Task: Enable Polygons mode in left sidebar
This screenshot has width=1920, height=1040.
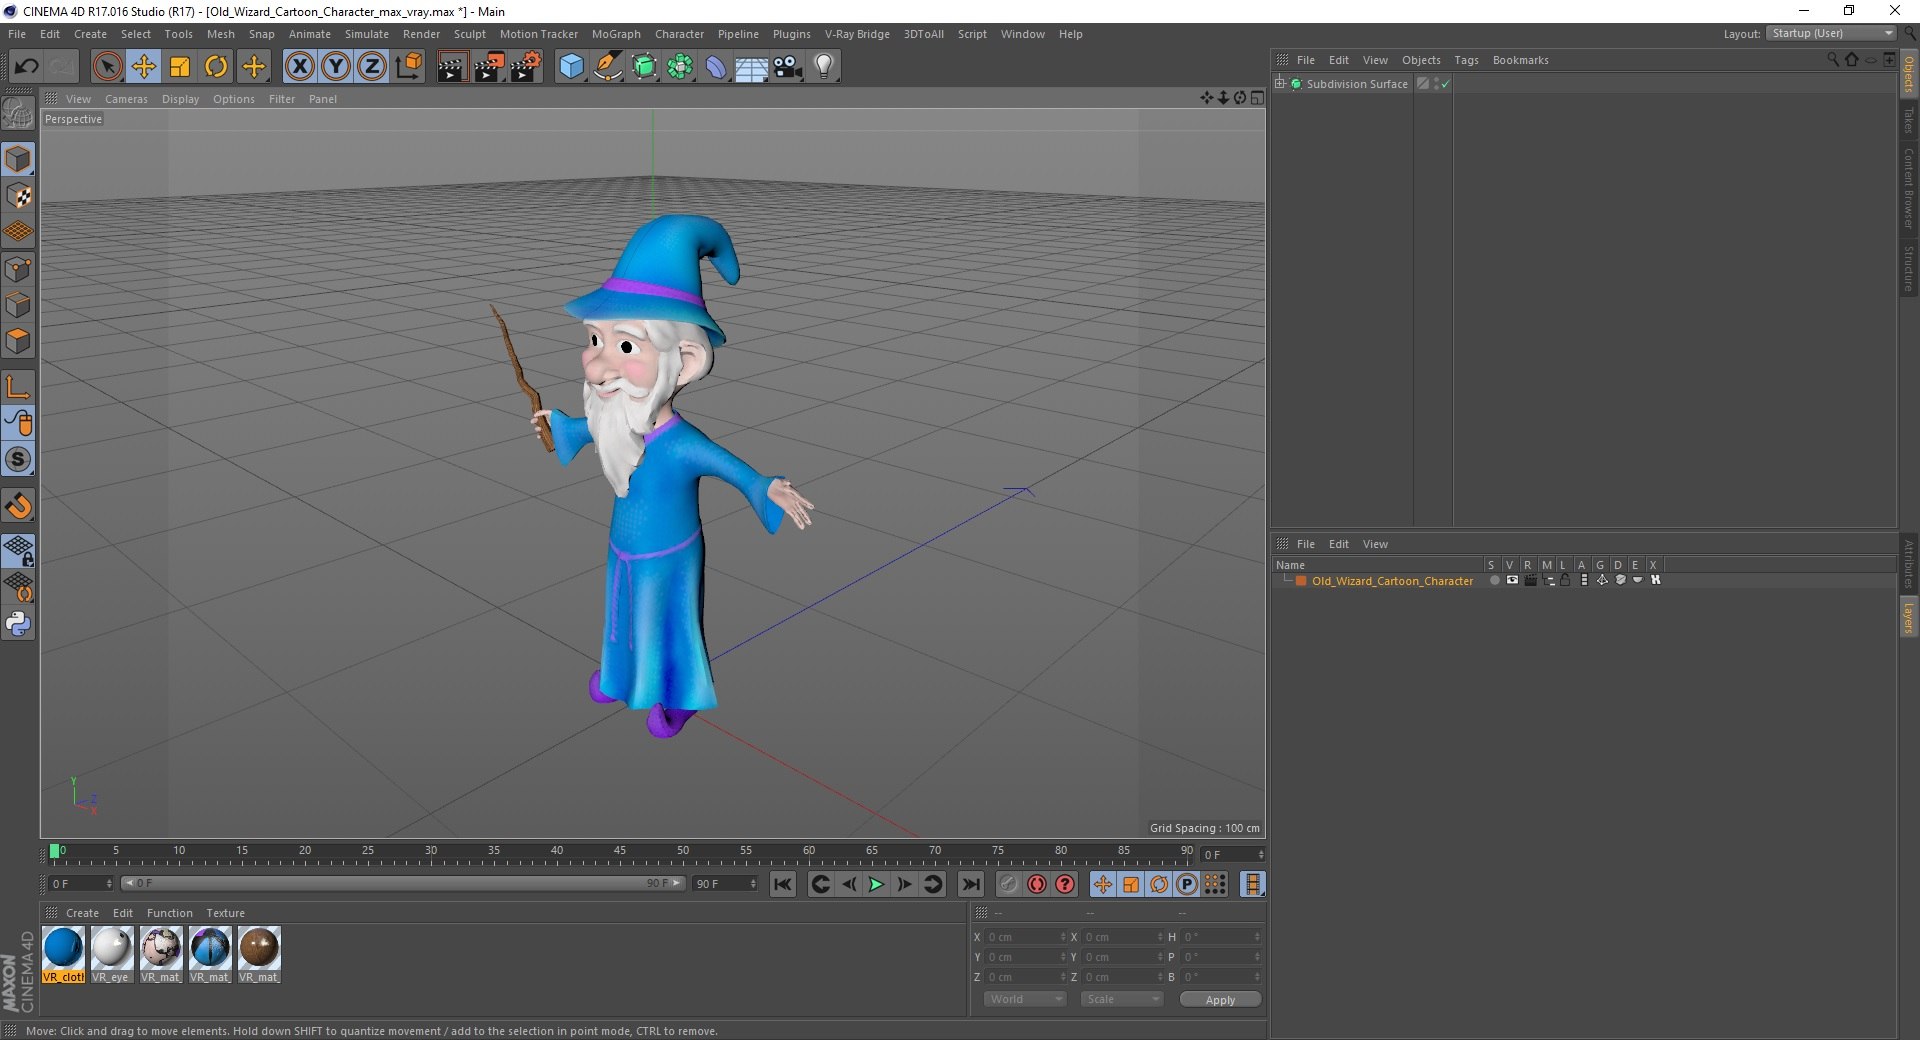Action: pos(18,341)
